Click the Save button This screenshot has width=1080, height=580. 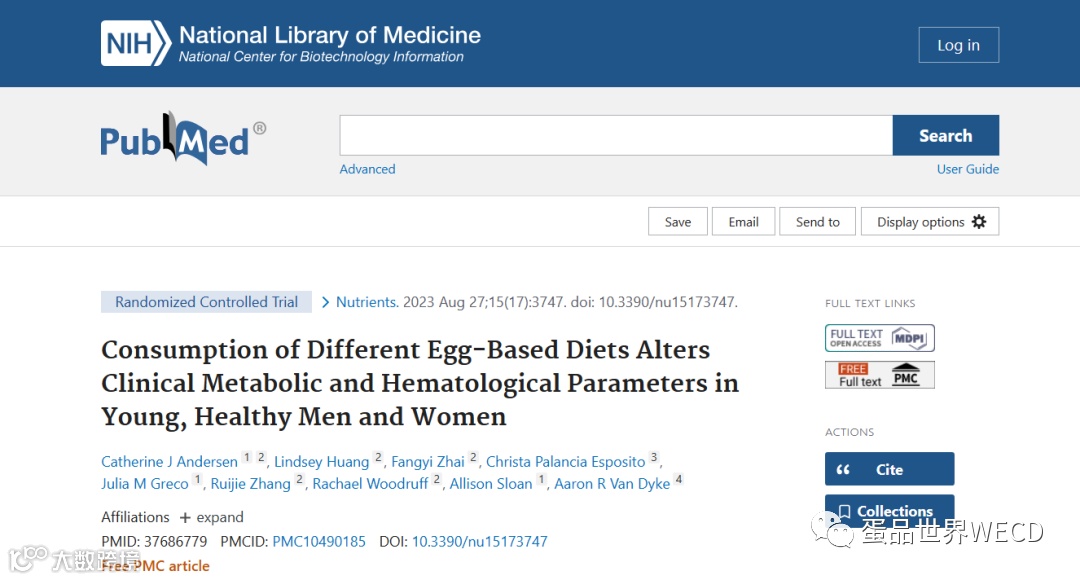coord(677,222)
